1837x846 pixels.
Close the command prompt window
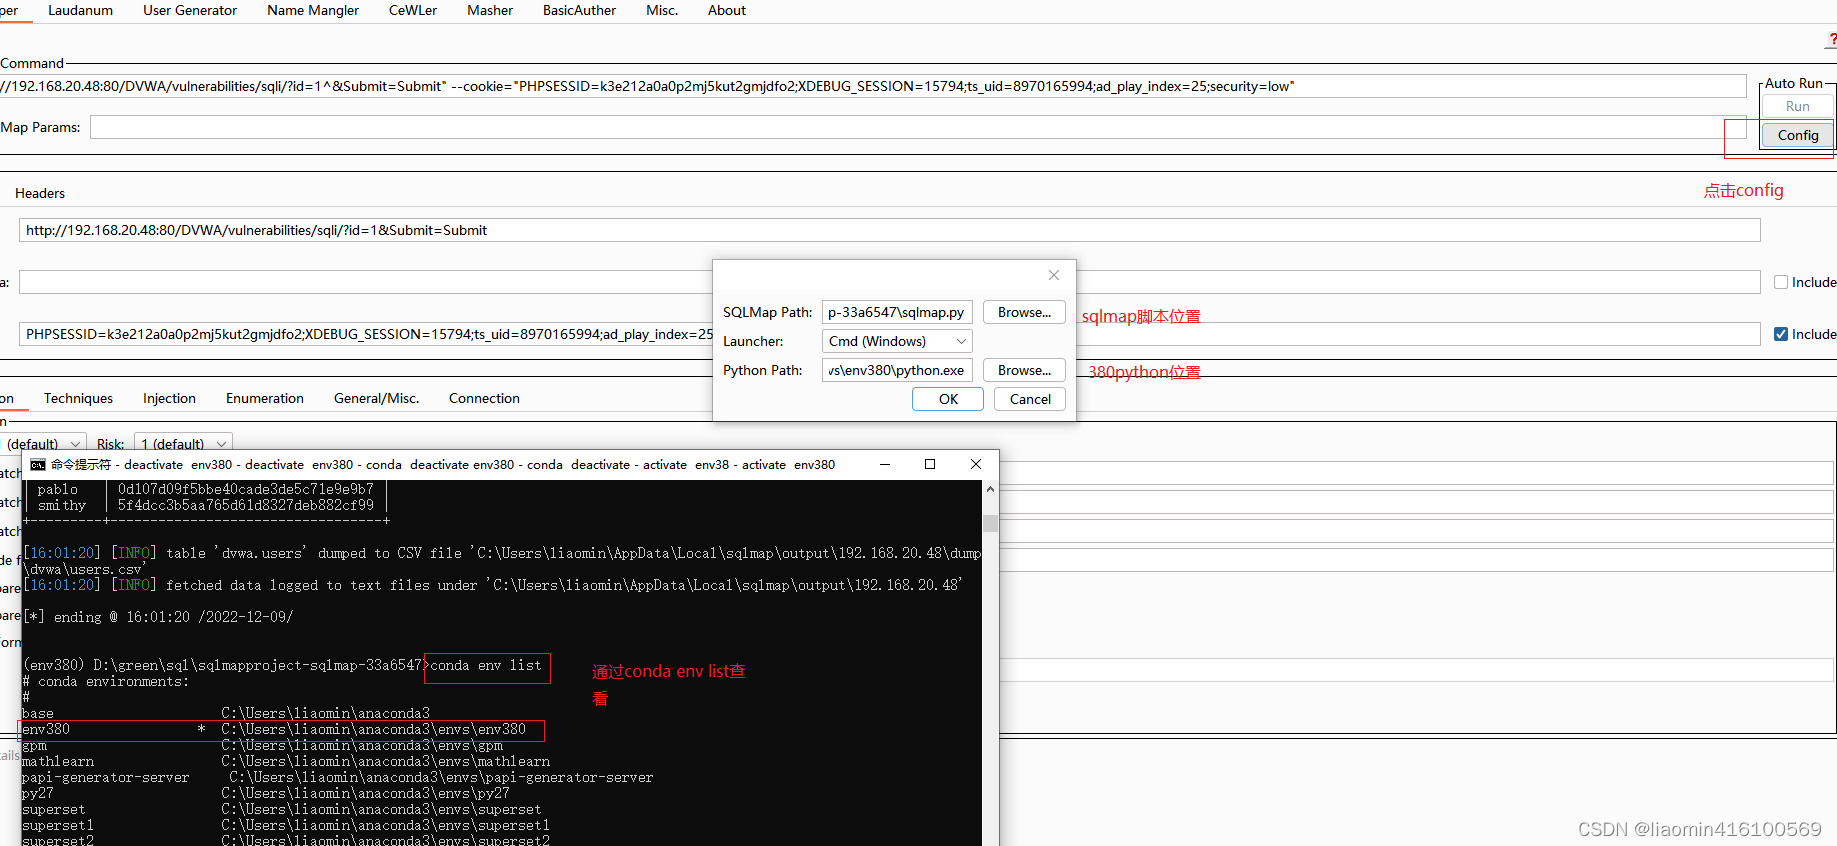976,464
